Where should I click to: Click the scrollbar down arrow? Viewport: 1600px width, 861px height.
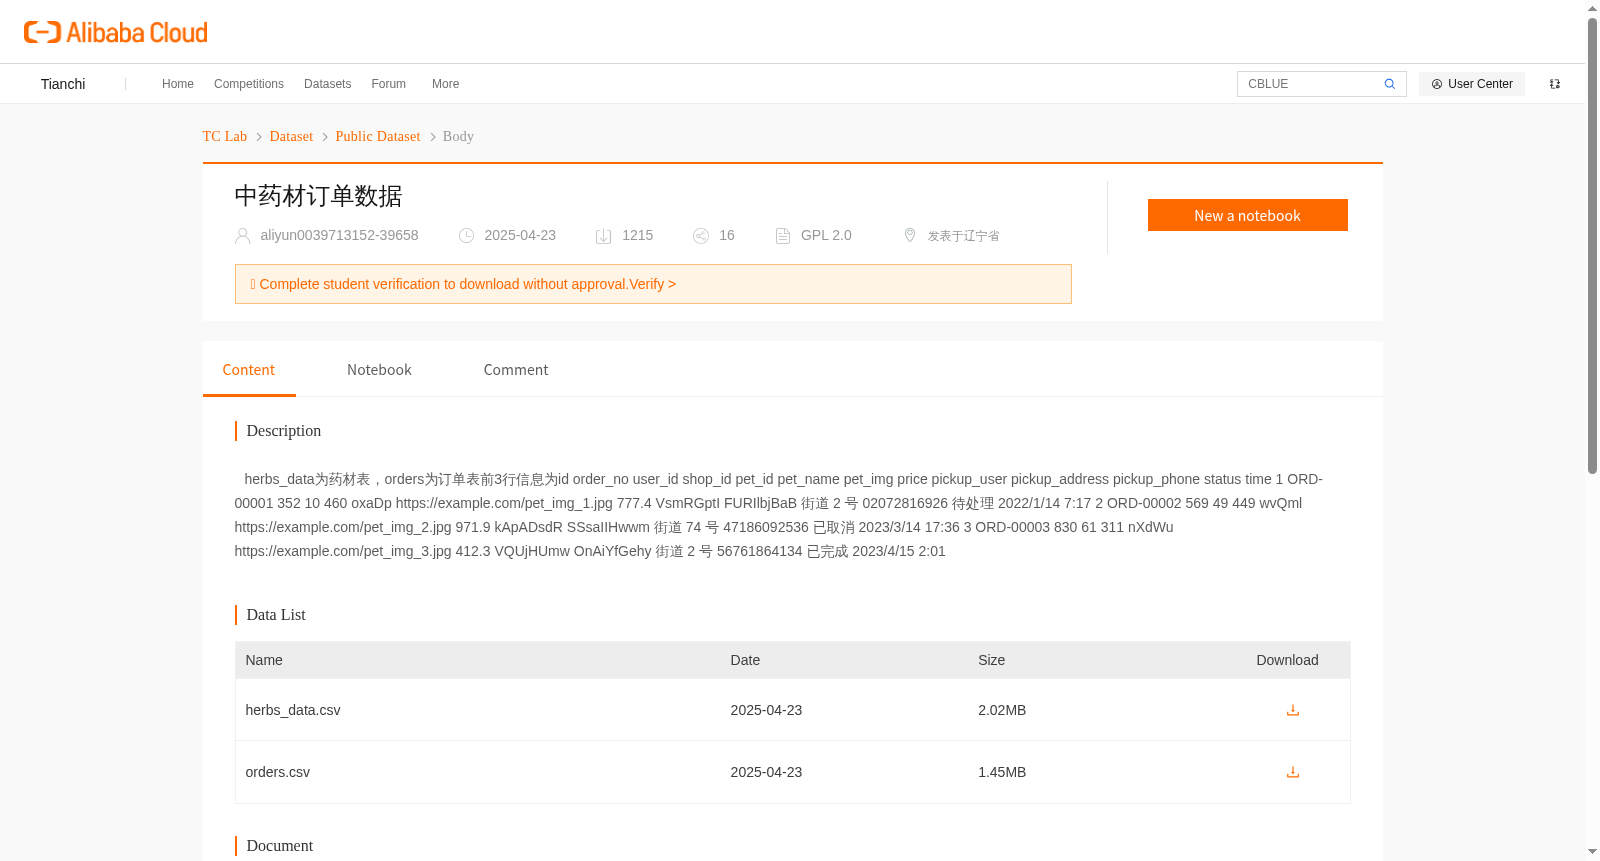coord(1592,852)
